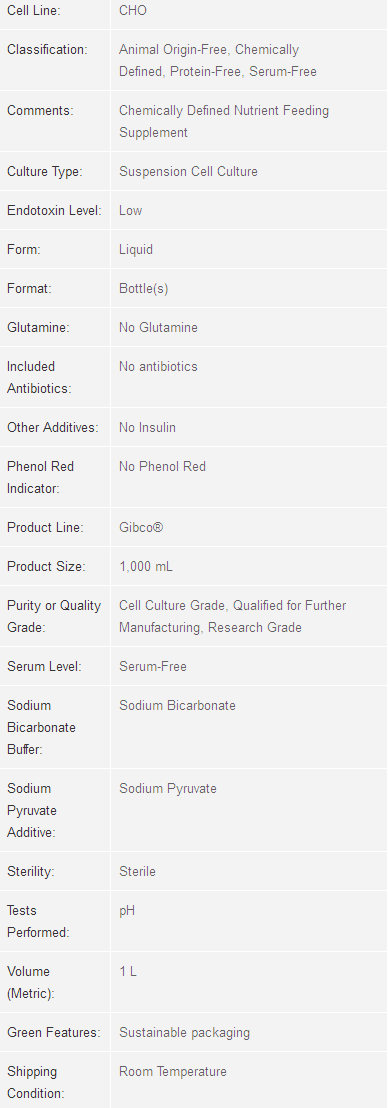Click the CHO cell line value

click(133, 11)
